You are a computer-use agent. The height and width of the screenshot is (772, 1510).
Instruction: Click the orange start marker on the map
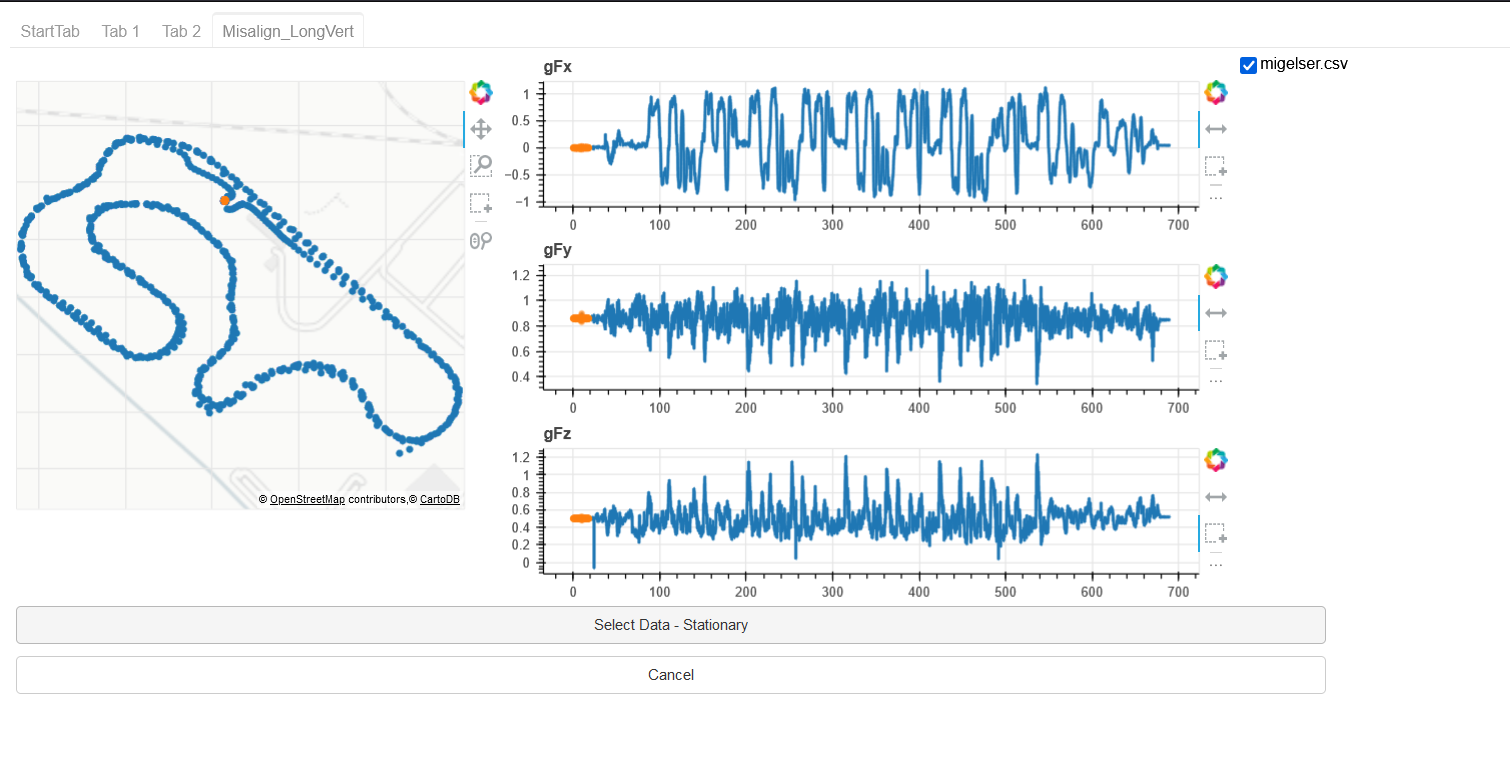[225, 200]
